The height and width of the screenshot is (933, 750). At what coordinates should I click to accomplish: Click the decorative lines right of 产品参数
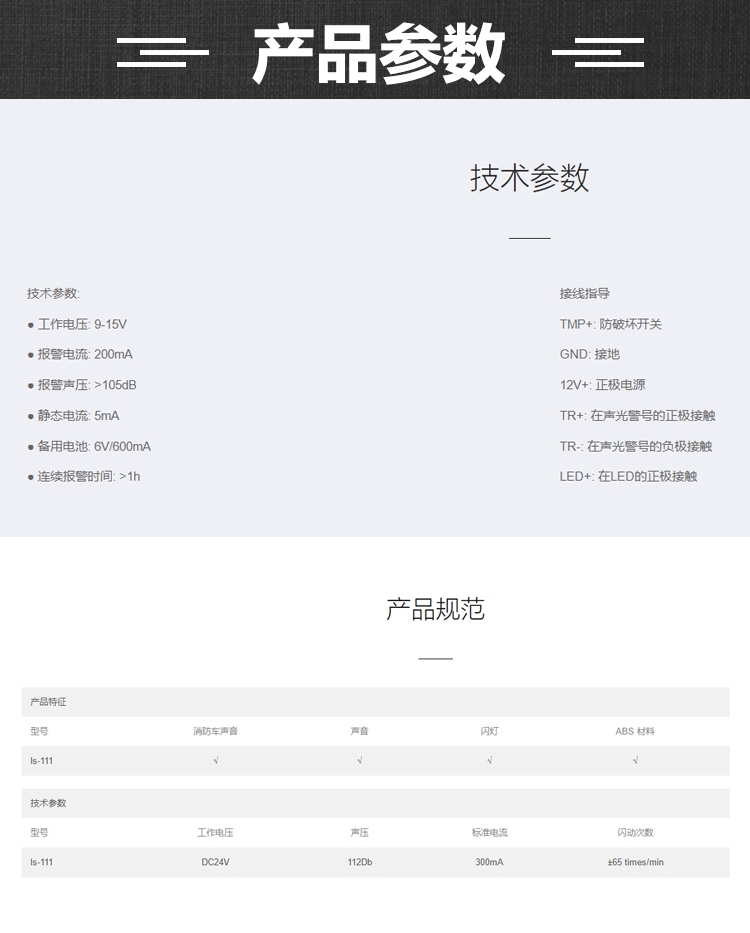(598, 52)
